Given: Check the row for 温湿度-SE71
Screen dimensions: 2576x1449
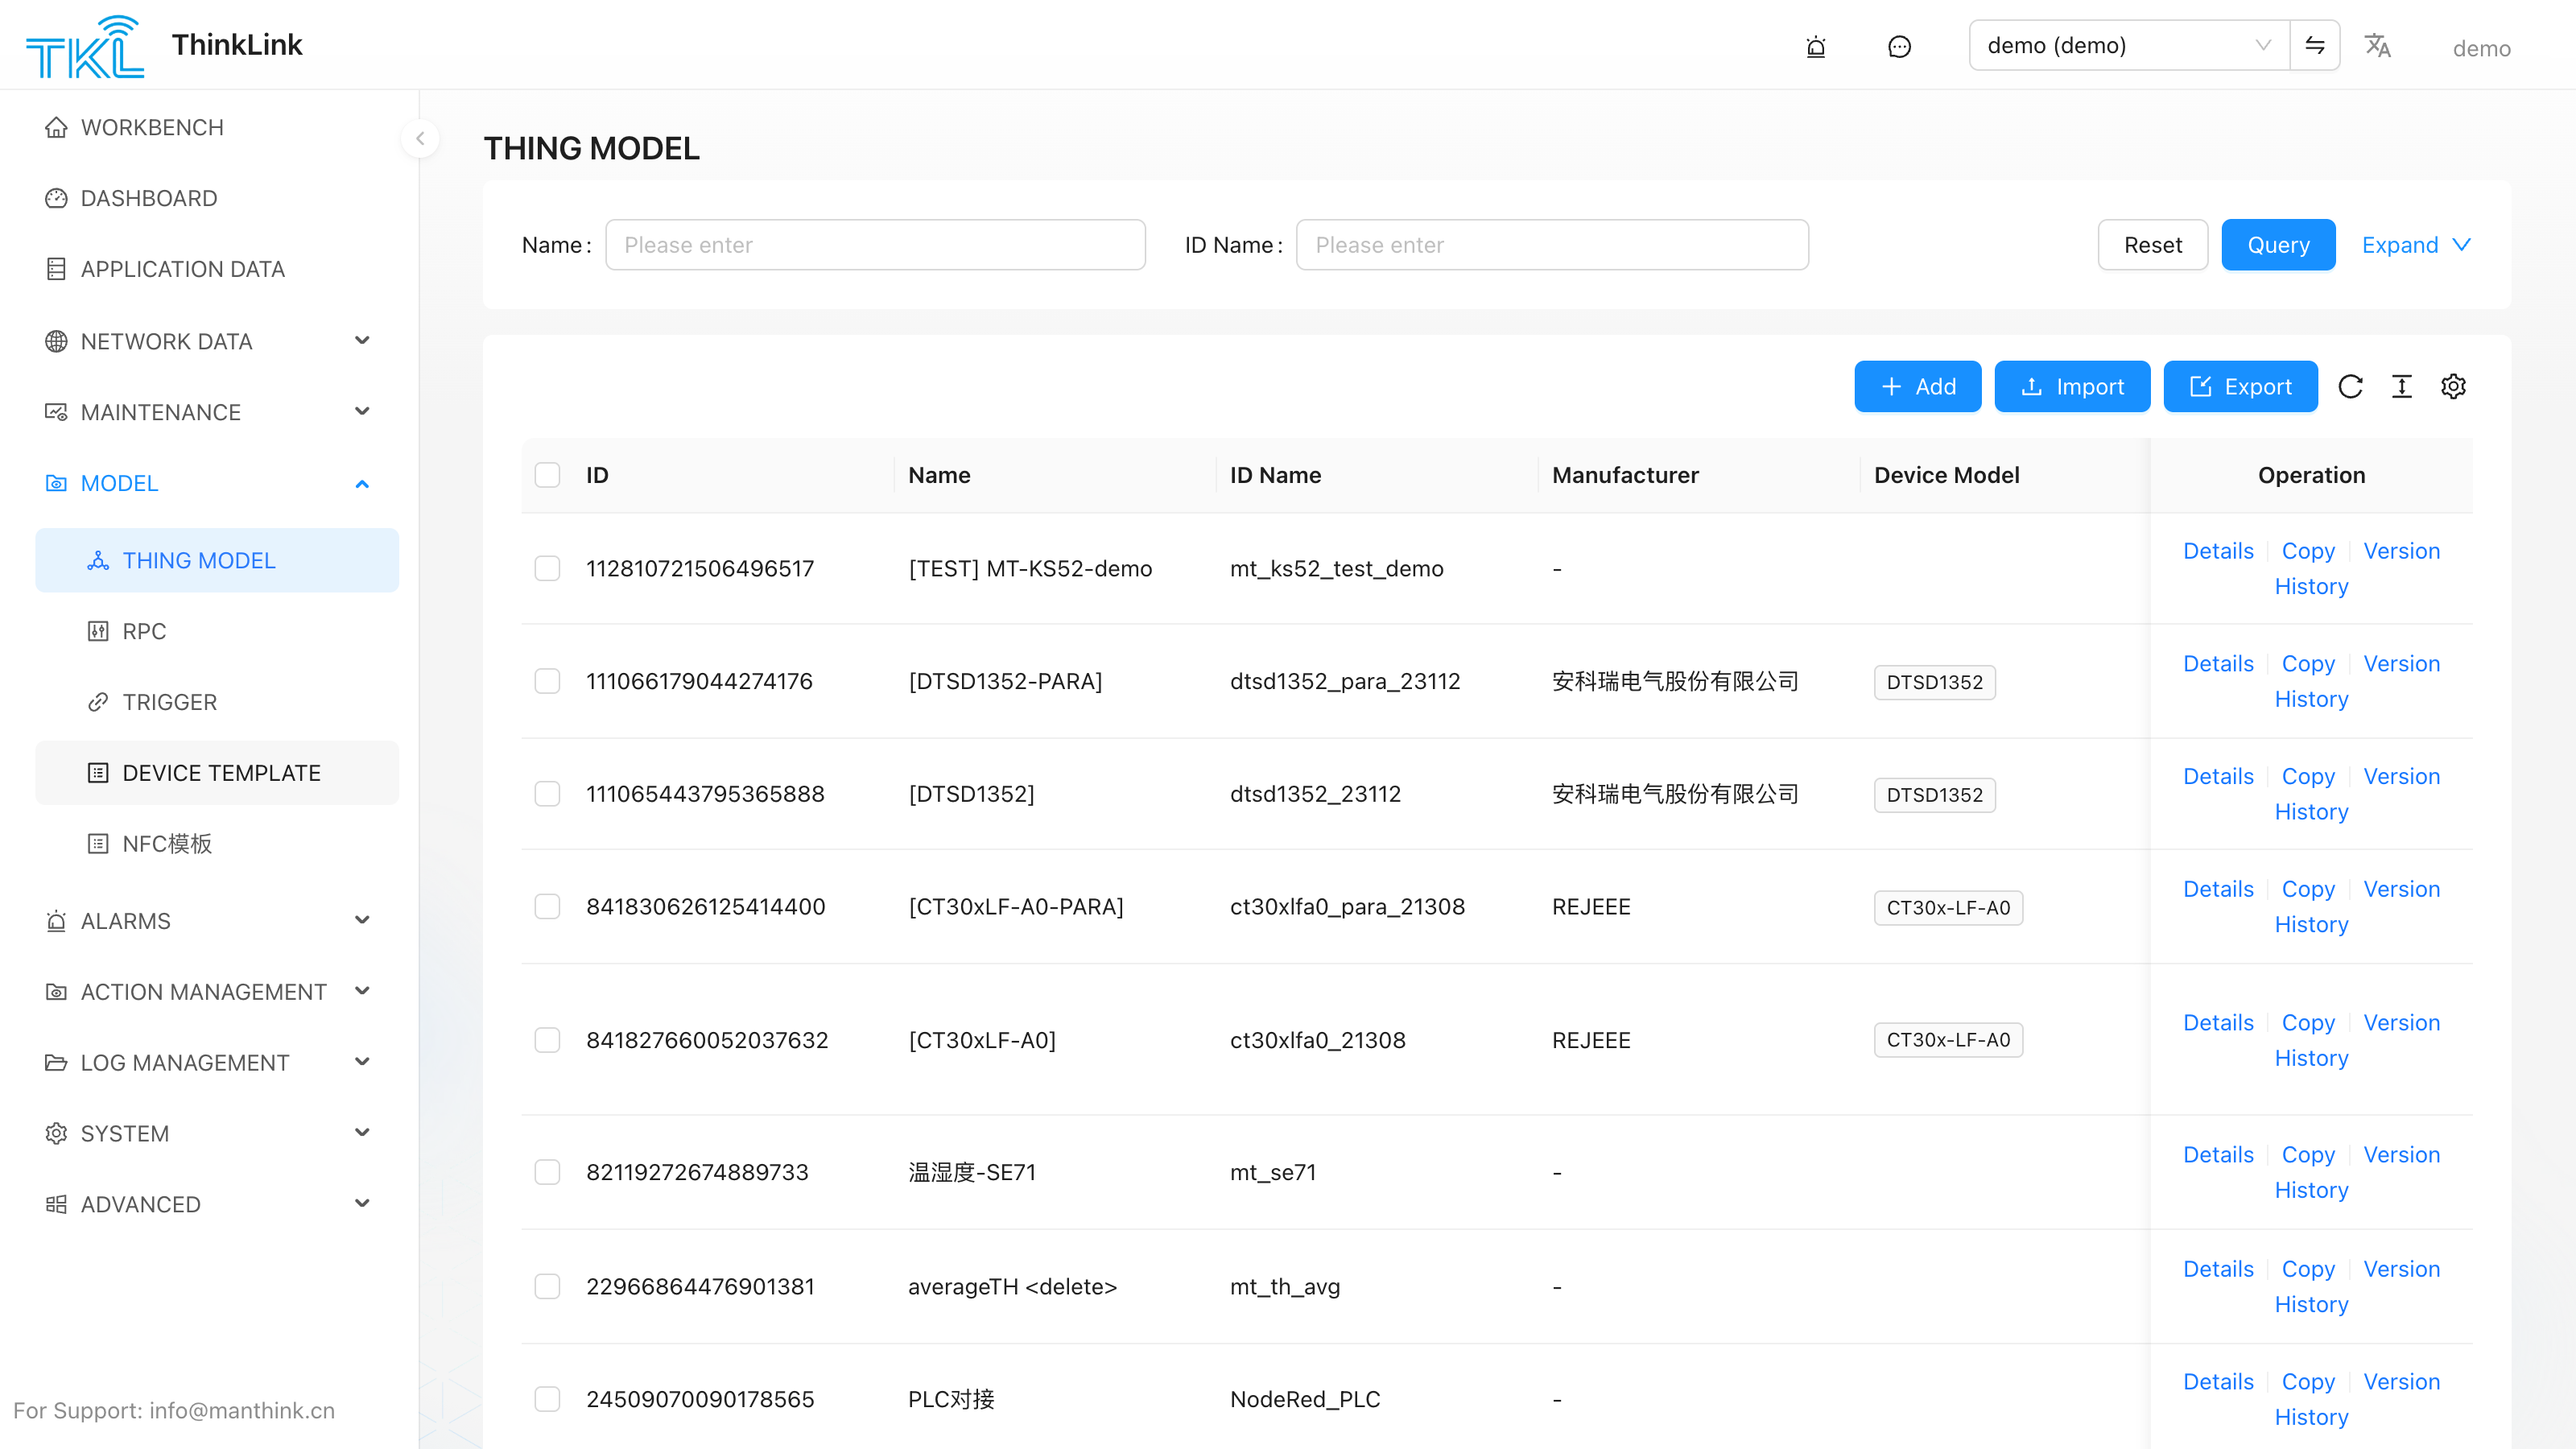Looking at the screenshot, I should 547,1172.
